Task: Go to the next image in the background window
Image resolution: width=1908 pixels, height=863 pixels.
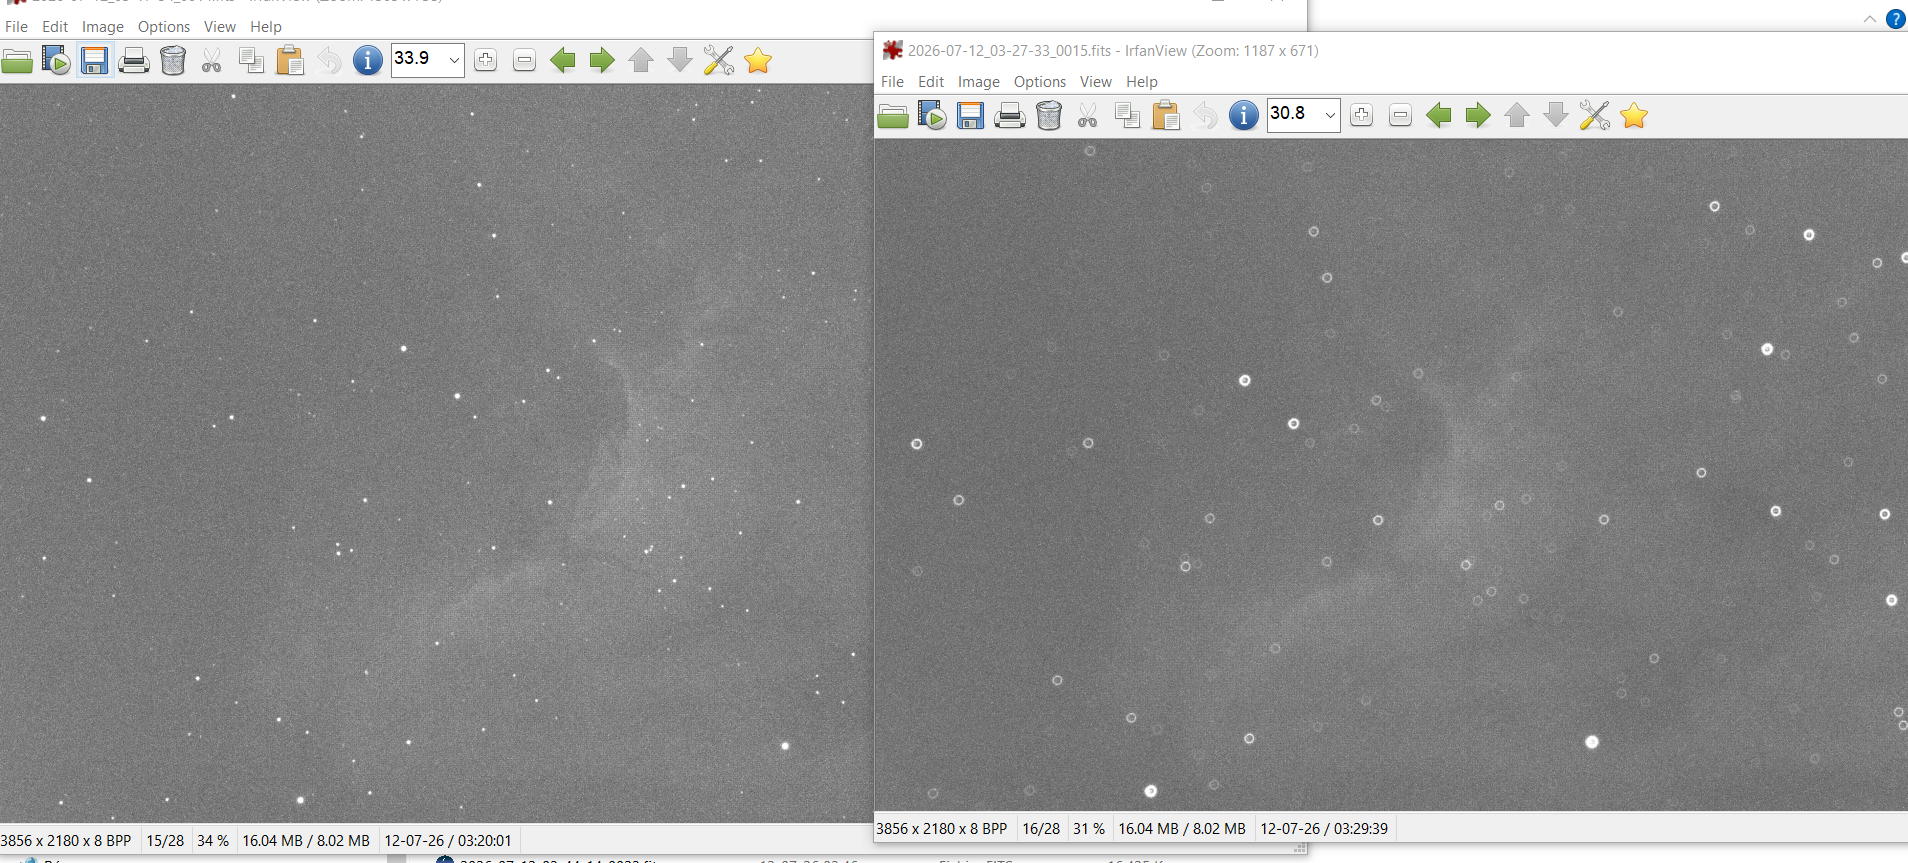Action: 602,61
